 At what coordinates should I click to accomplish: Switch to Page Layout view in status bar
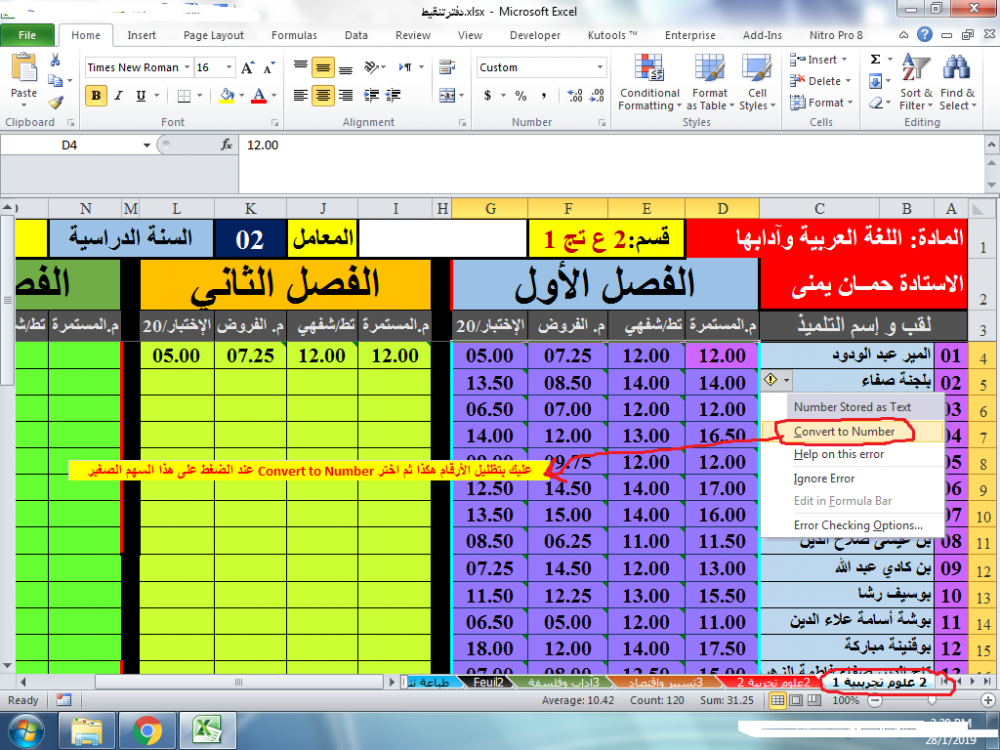click(x=797, y=701)
